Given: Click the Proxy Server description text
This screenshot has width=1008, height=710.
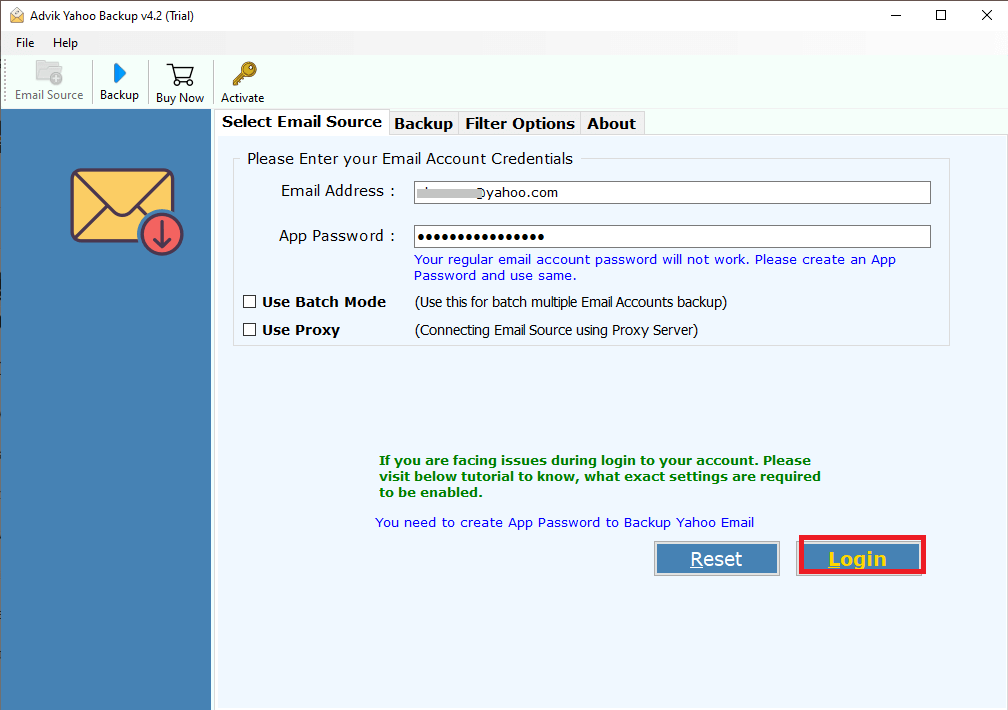Looking at the screenshot, I should click(x=556, y=330).
